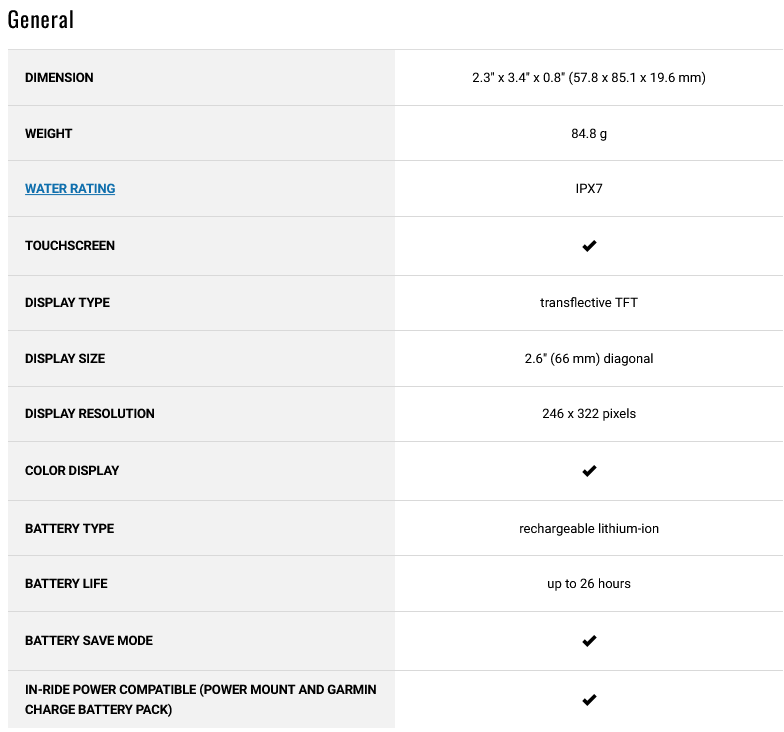
Task: Click the Touchscreen checkmark icon
Action: (x=589, y=246)
